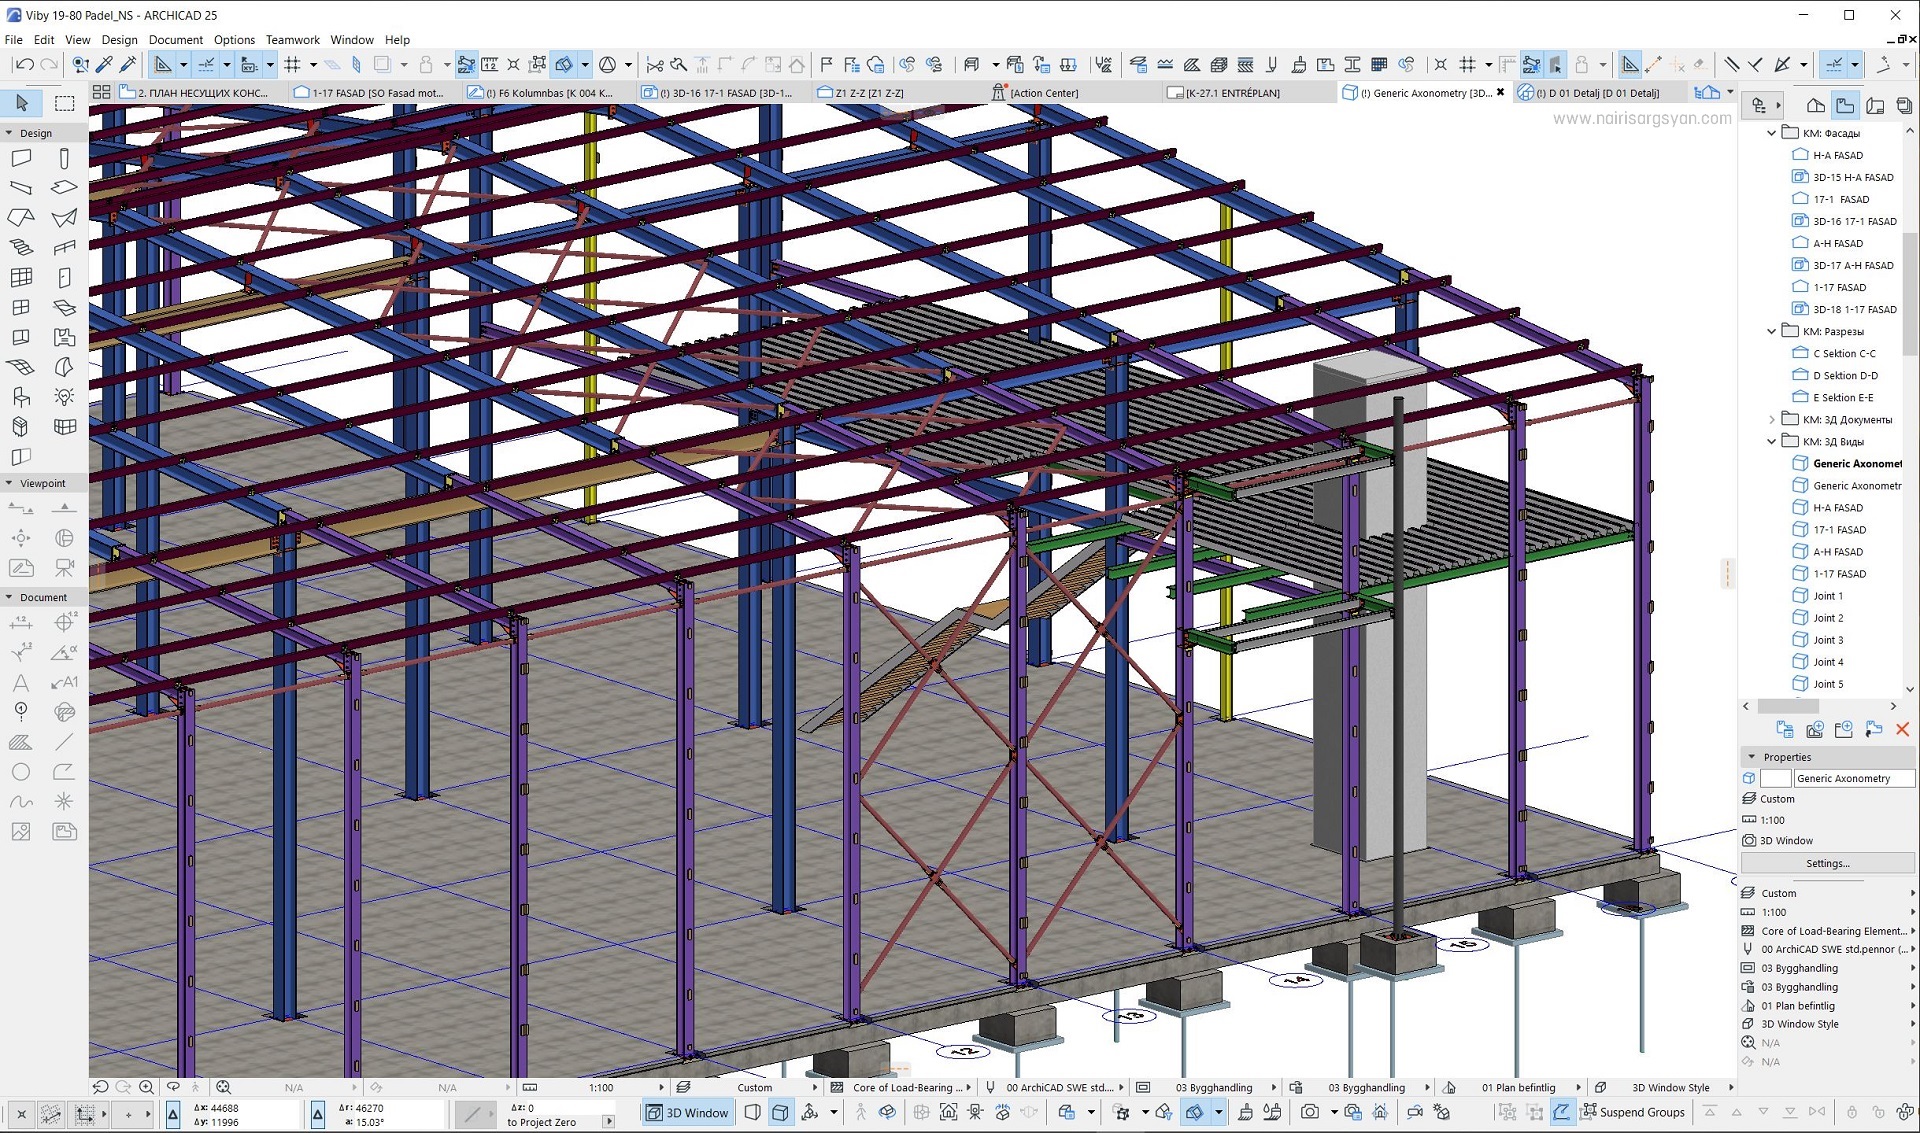1920x1133 pixels.
Task: Open the File menu
Action: pyautogui.click(x=14, y=40)
